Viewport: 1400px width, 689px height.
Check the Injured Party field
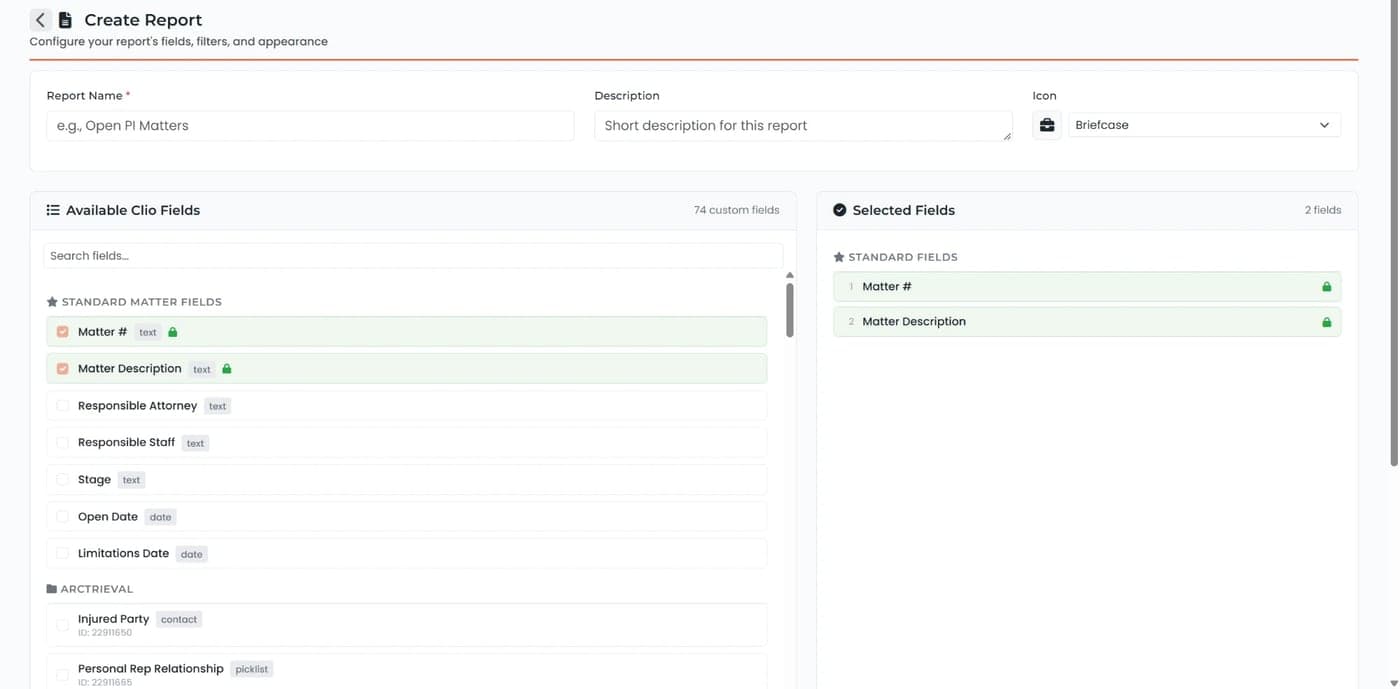[63, 625]
